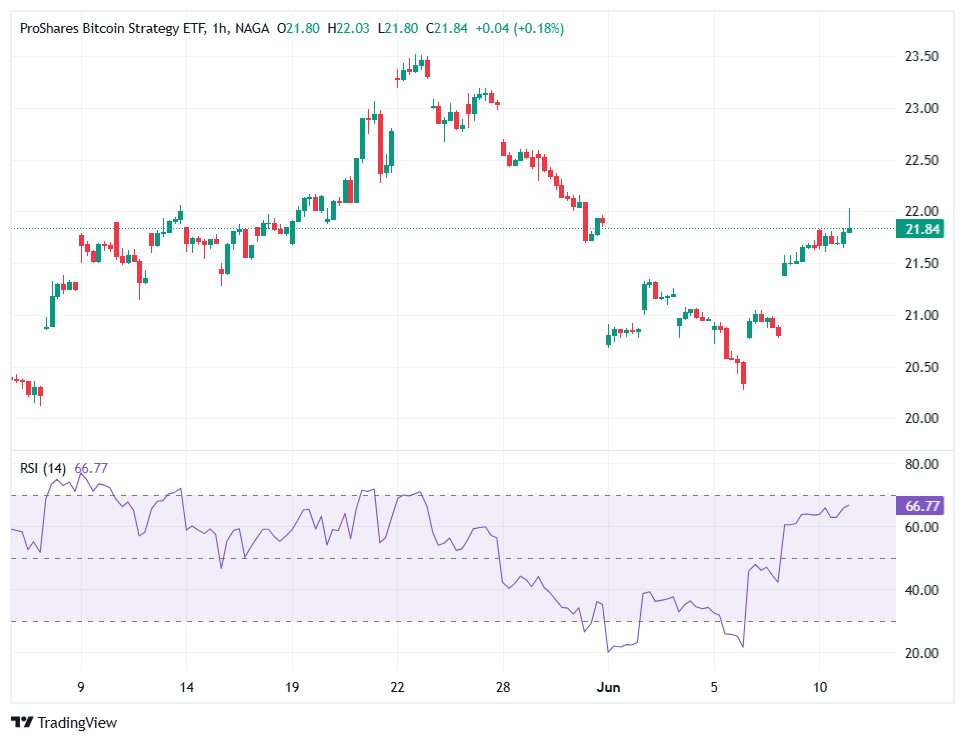965x742 pixels.
Task: Click the green 21.84 current price tag
Action: (x=924, y=230)
